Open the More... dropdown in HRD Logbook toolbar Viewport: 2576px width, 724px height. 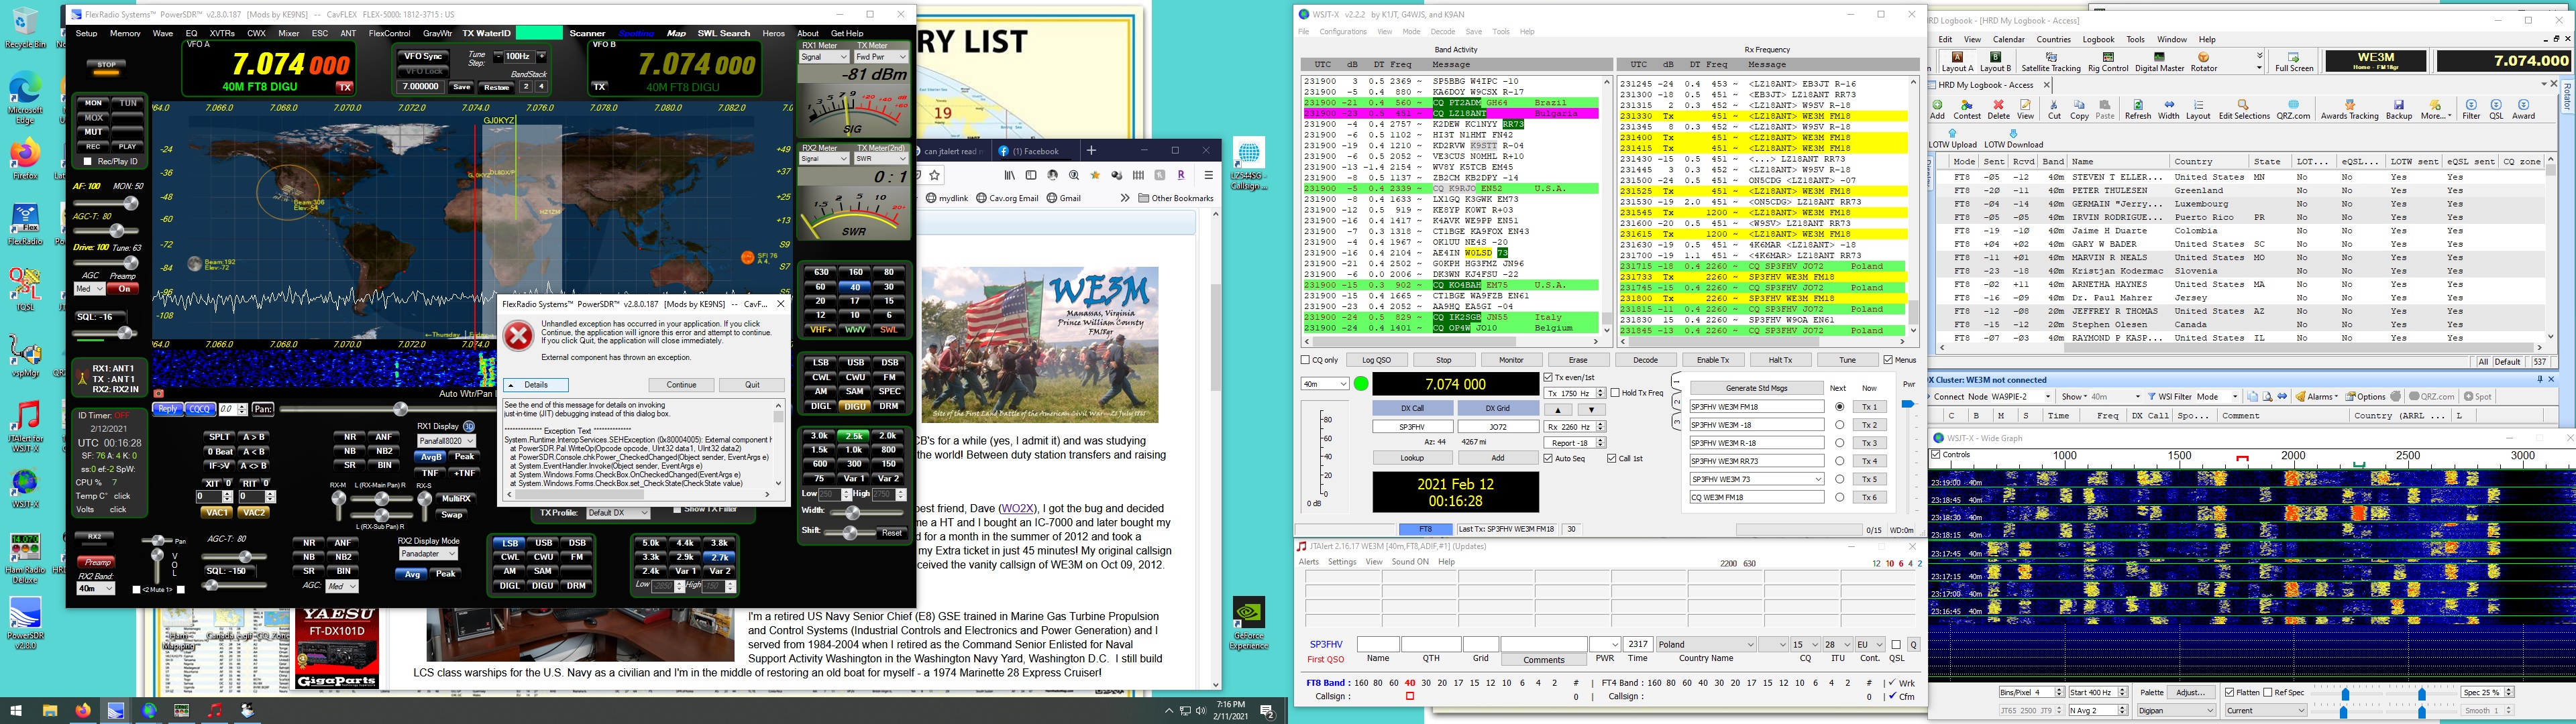(2435, 109)
